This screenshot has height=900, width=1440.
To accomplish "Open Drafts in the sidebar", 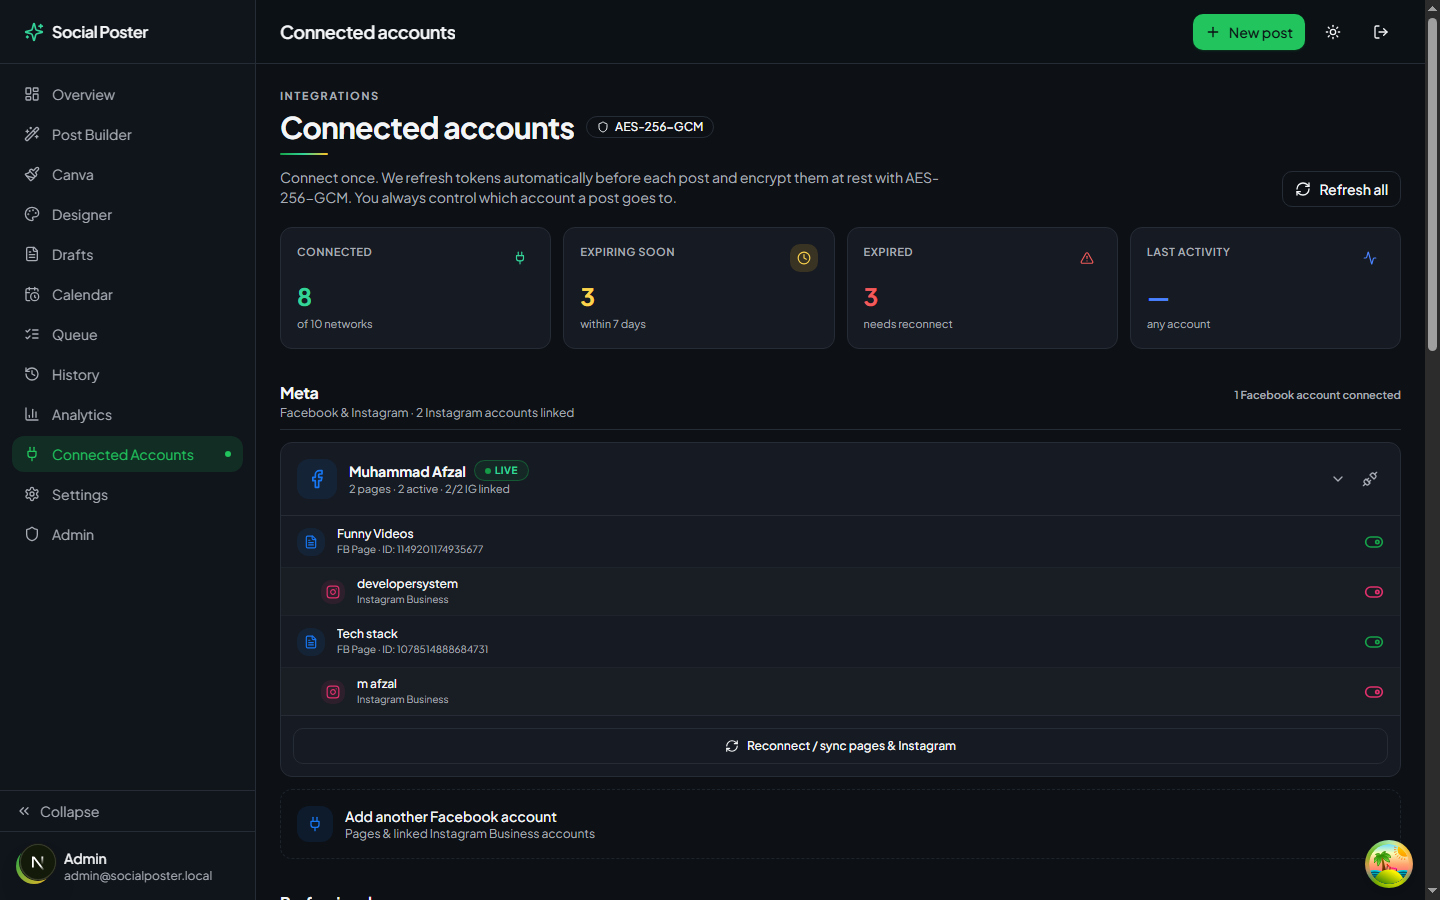I will tap(127, 255).
